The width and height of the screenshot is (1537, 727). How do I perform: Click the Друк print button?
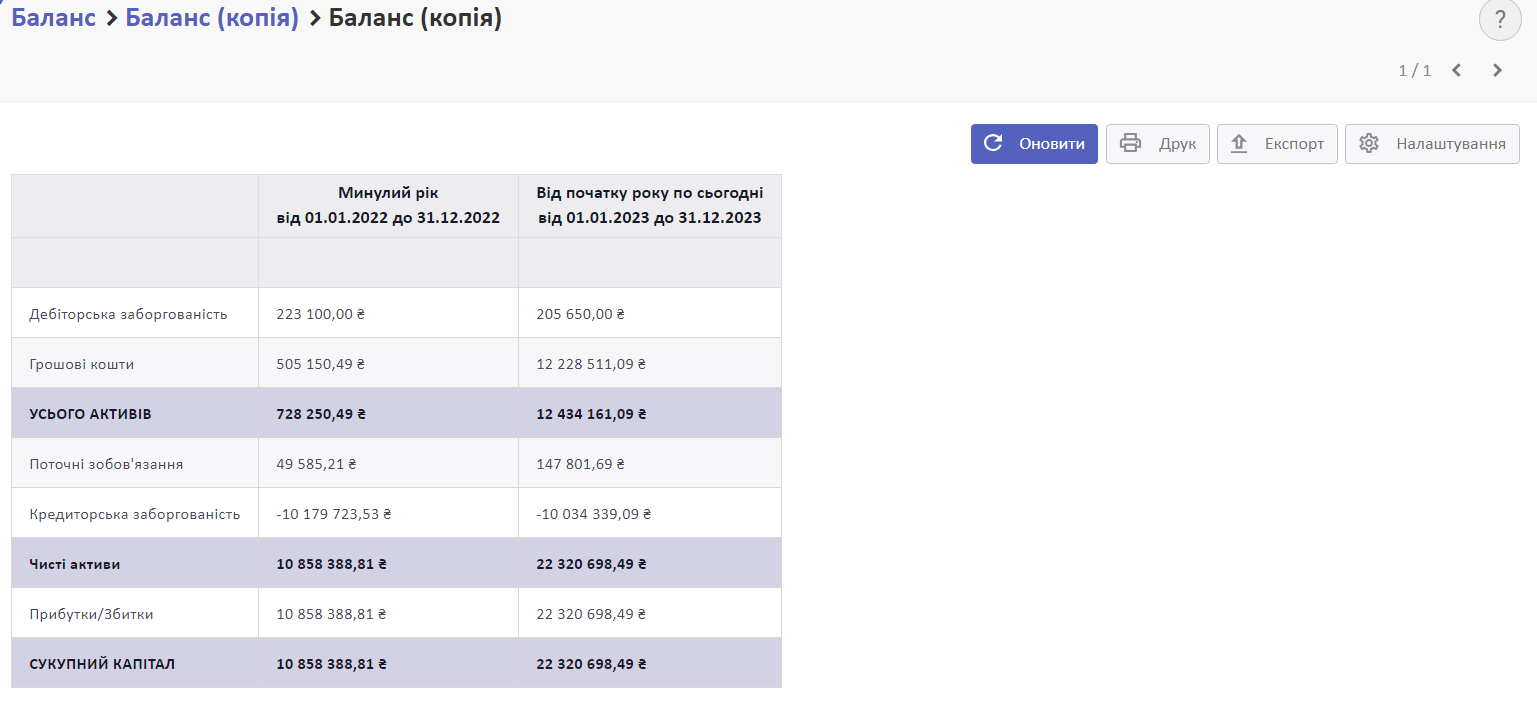(1158, 144)
